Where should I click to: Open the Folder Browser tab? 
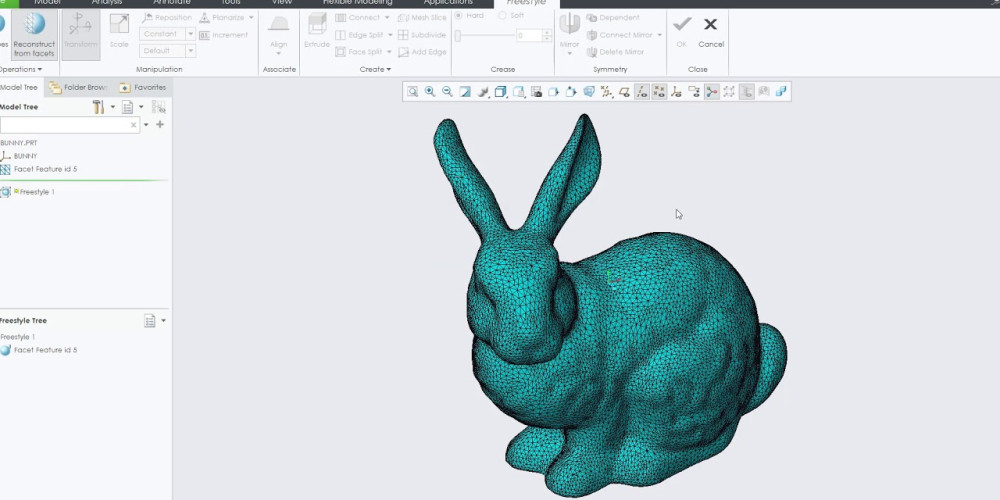(78, 87)
